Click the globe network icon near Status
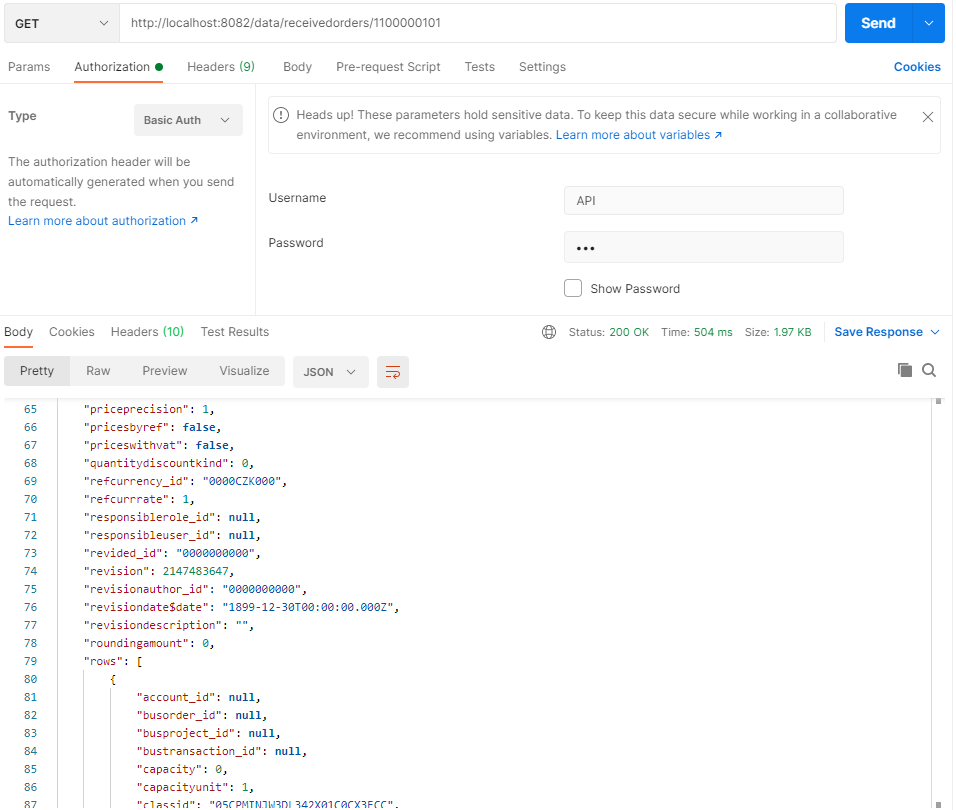 pyautogui.click(x=548, y=332)
